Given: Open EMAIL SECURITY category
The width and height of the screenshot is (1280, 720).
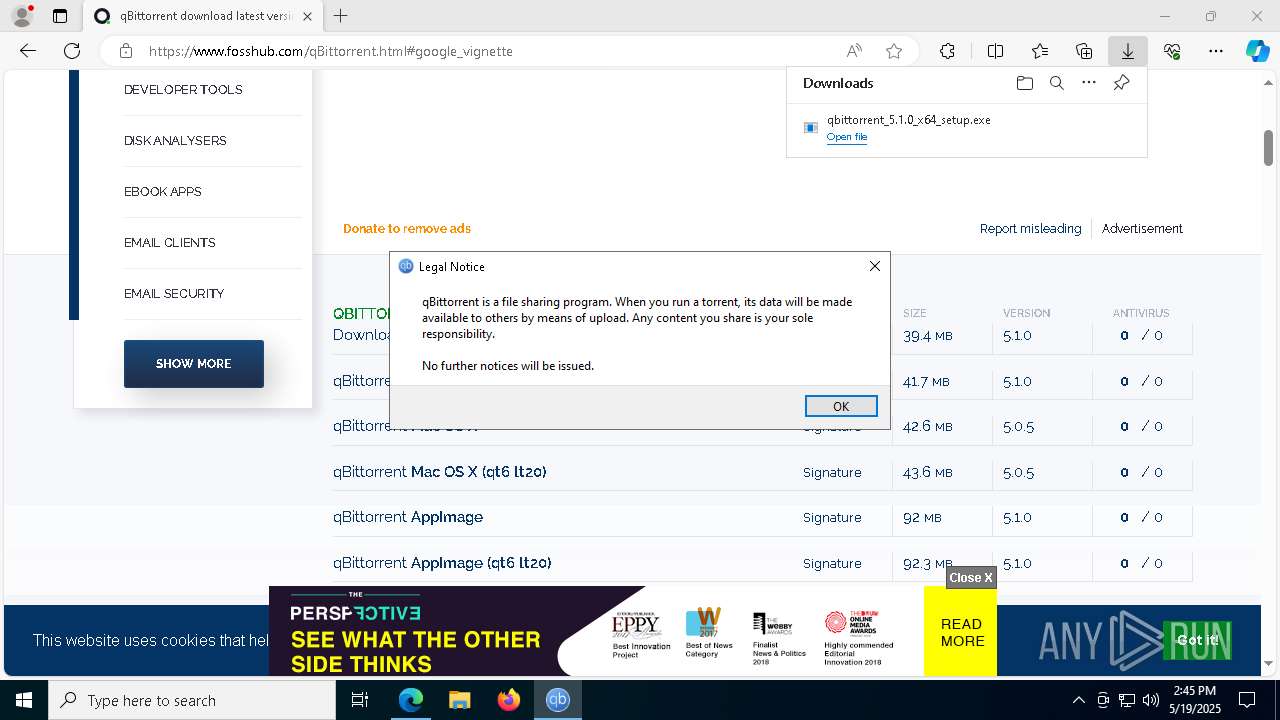Looking at the screenshot, I should coord(174,294).
